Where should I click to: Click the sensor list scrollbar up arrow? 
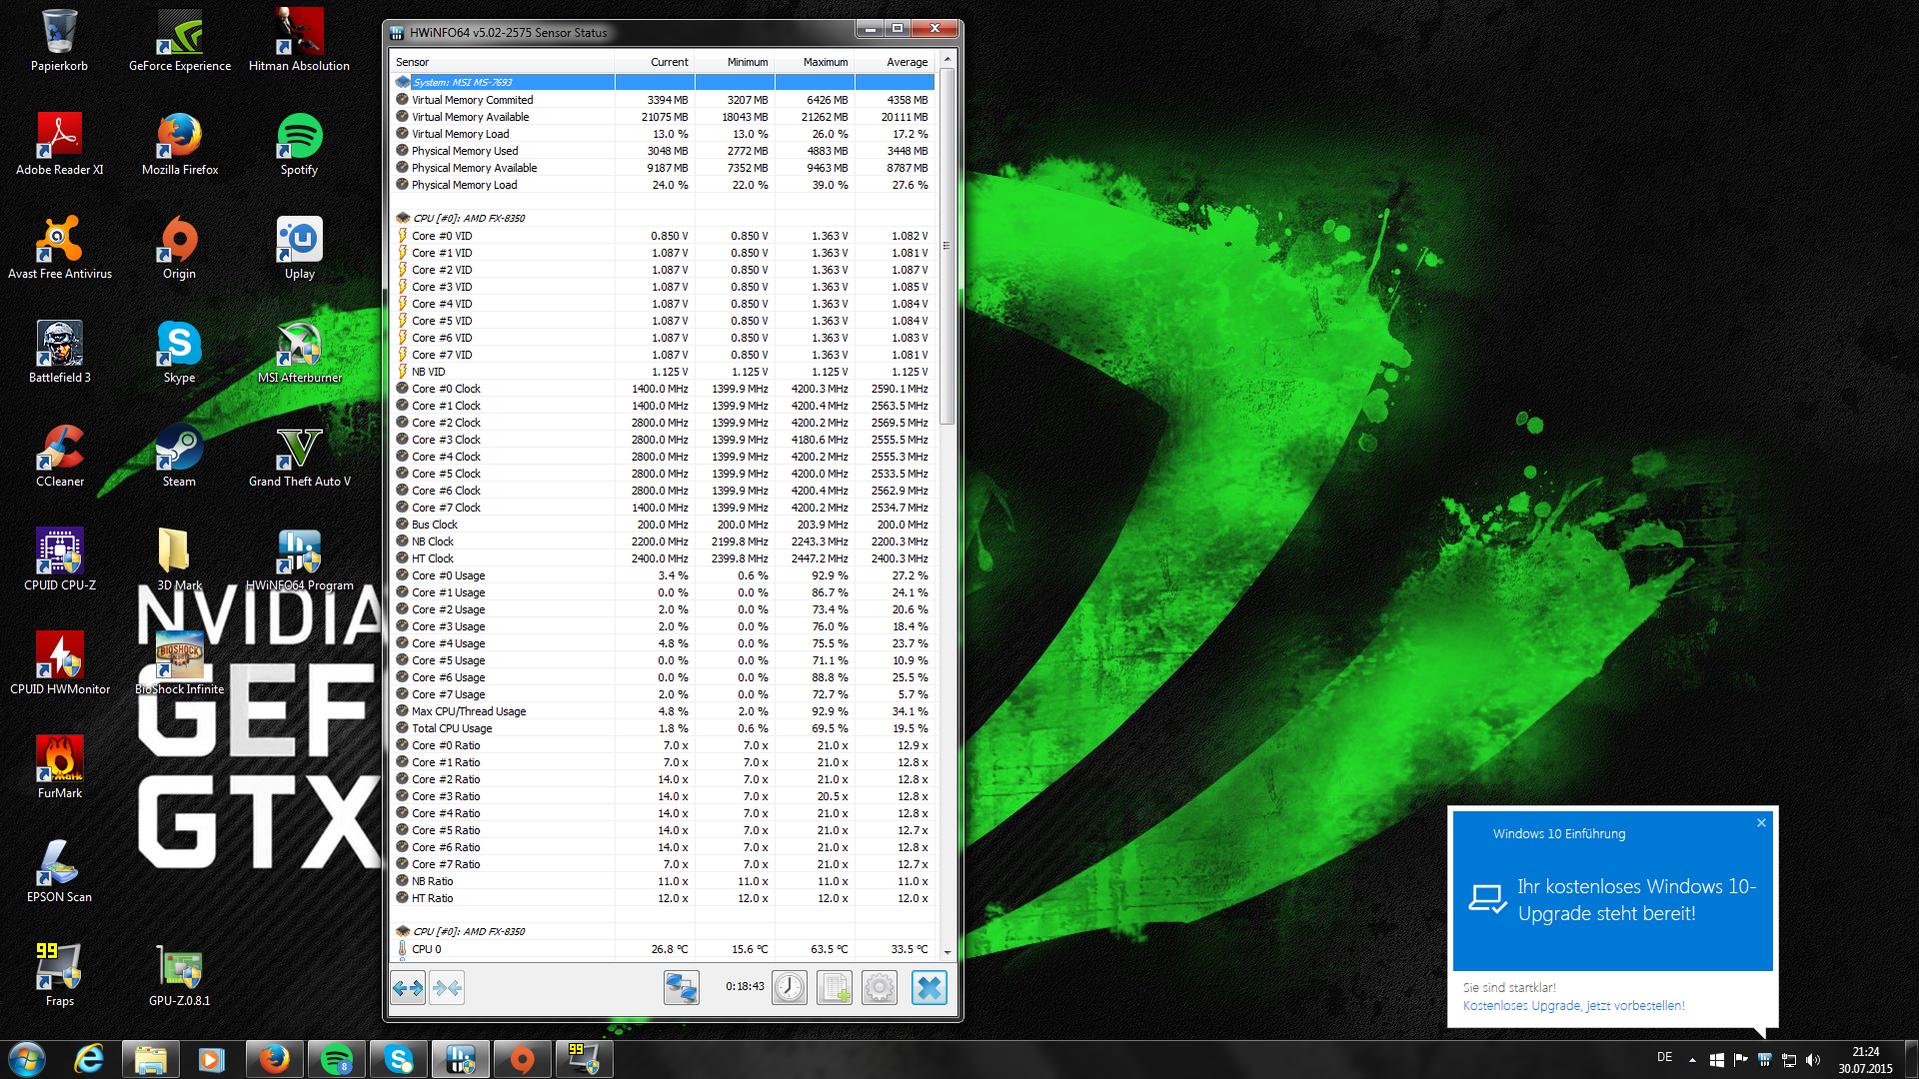point(947,60)
